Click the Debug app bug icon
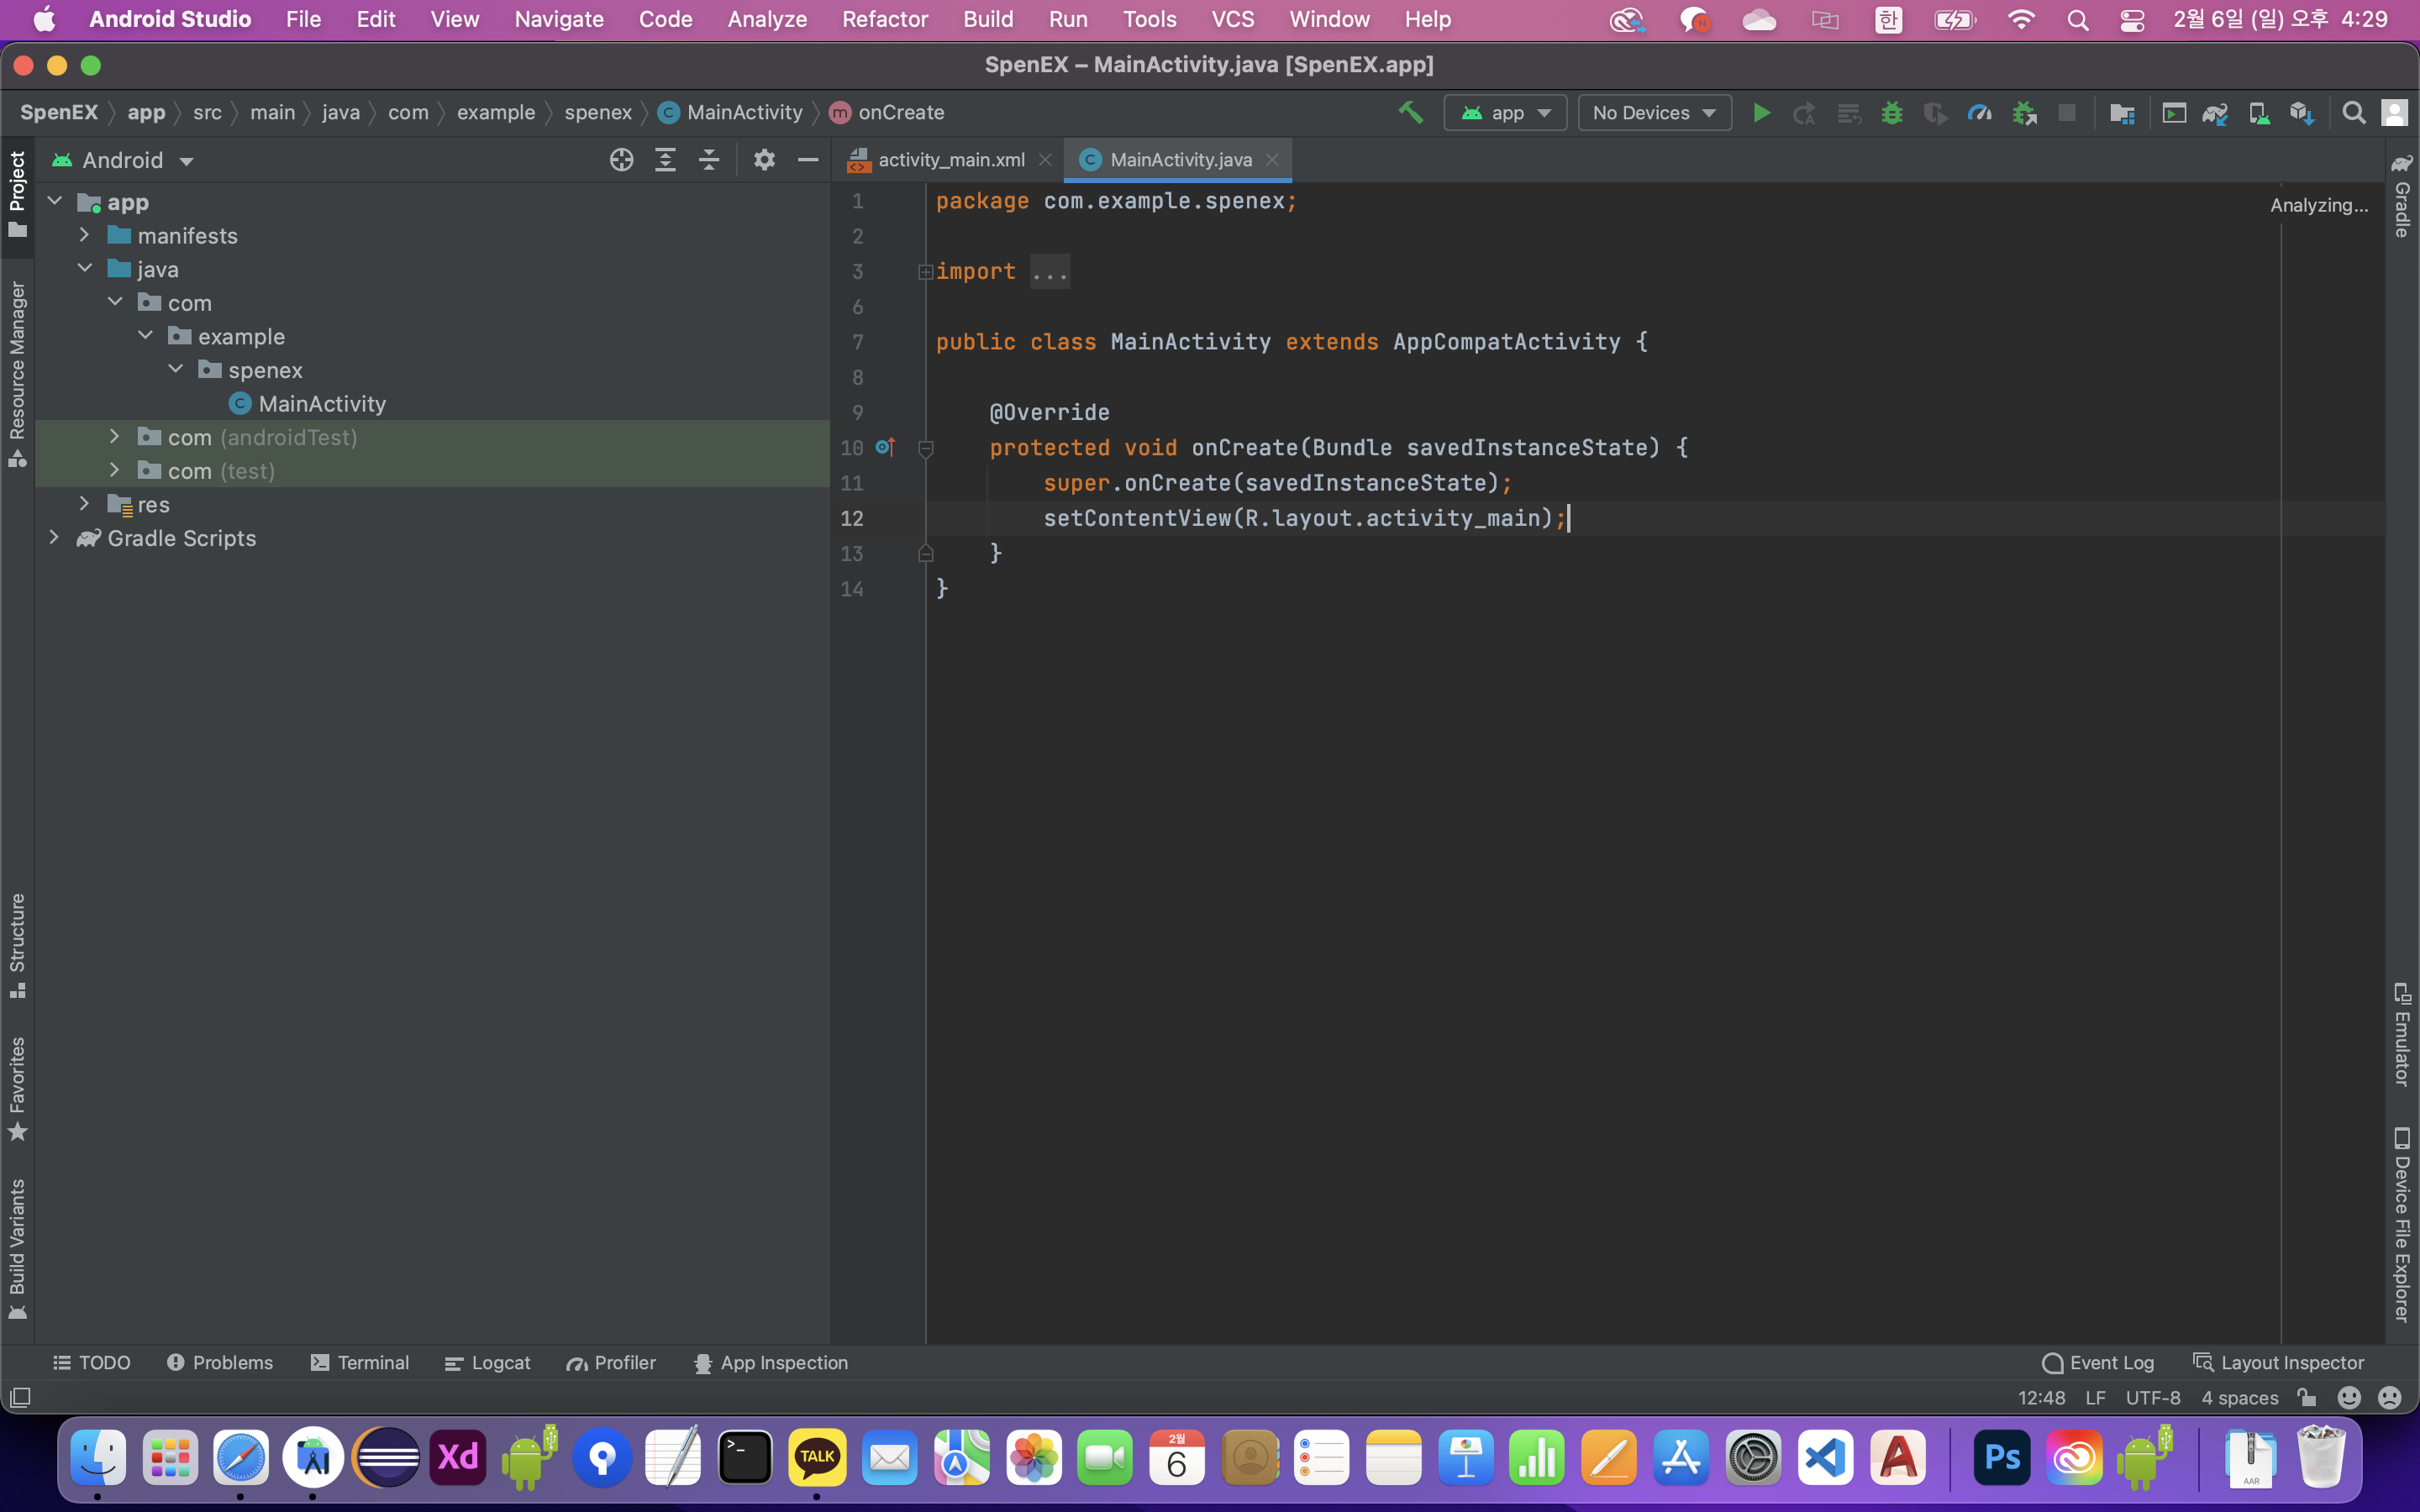The image size is (2420, 1512). click(x=1891, y=113)
